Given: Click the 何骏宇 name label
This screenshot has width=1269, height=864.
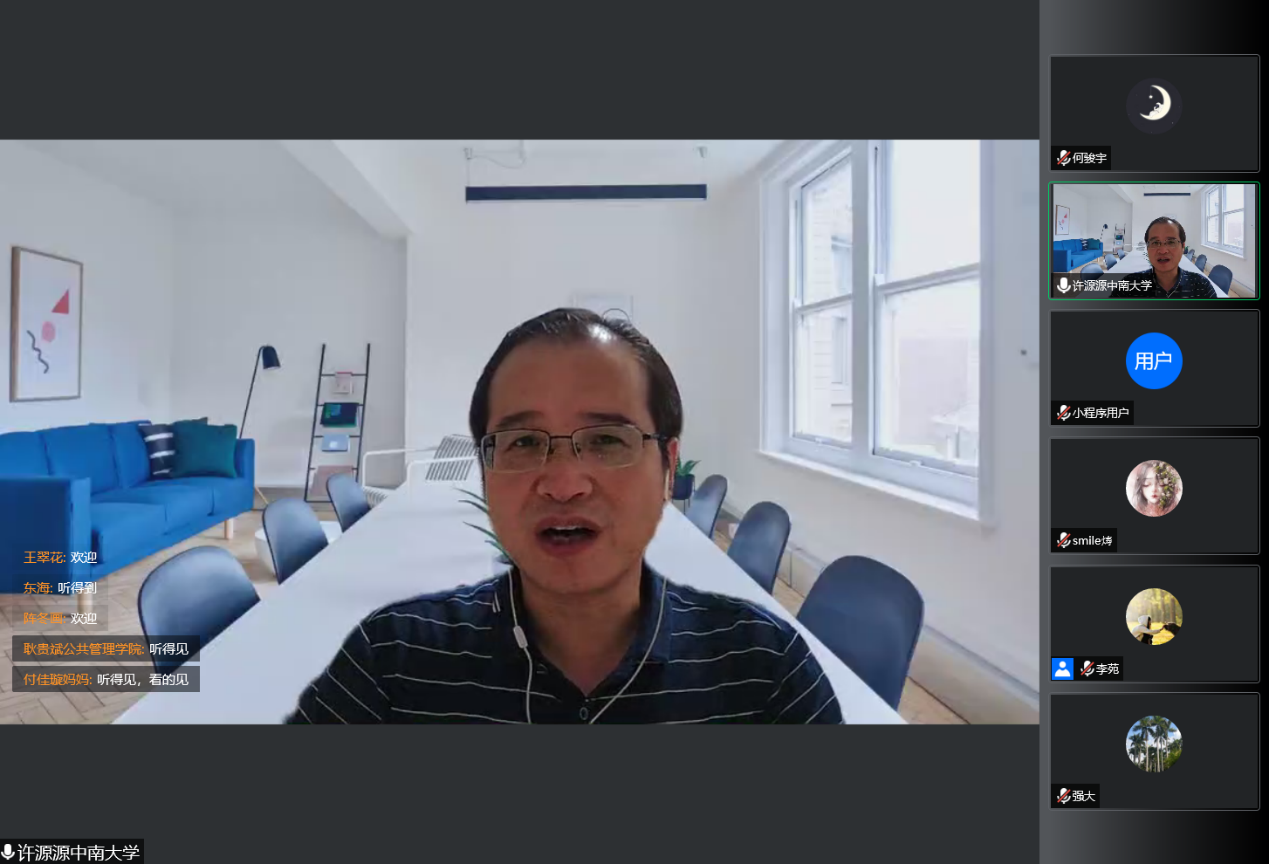Looking at the screenshot, I should click(x=1090, y=158).
